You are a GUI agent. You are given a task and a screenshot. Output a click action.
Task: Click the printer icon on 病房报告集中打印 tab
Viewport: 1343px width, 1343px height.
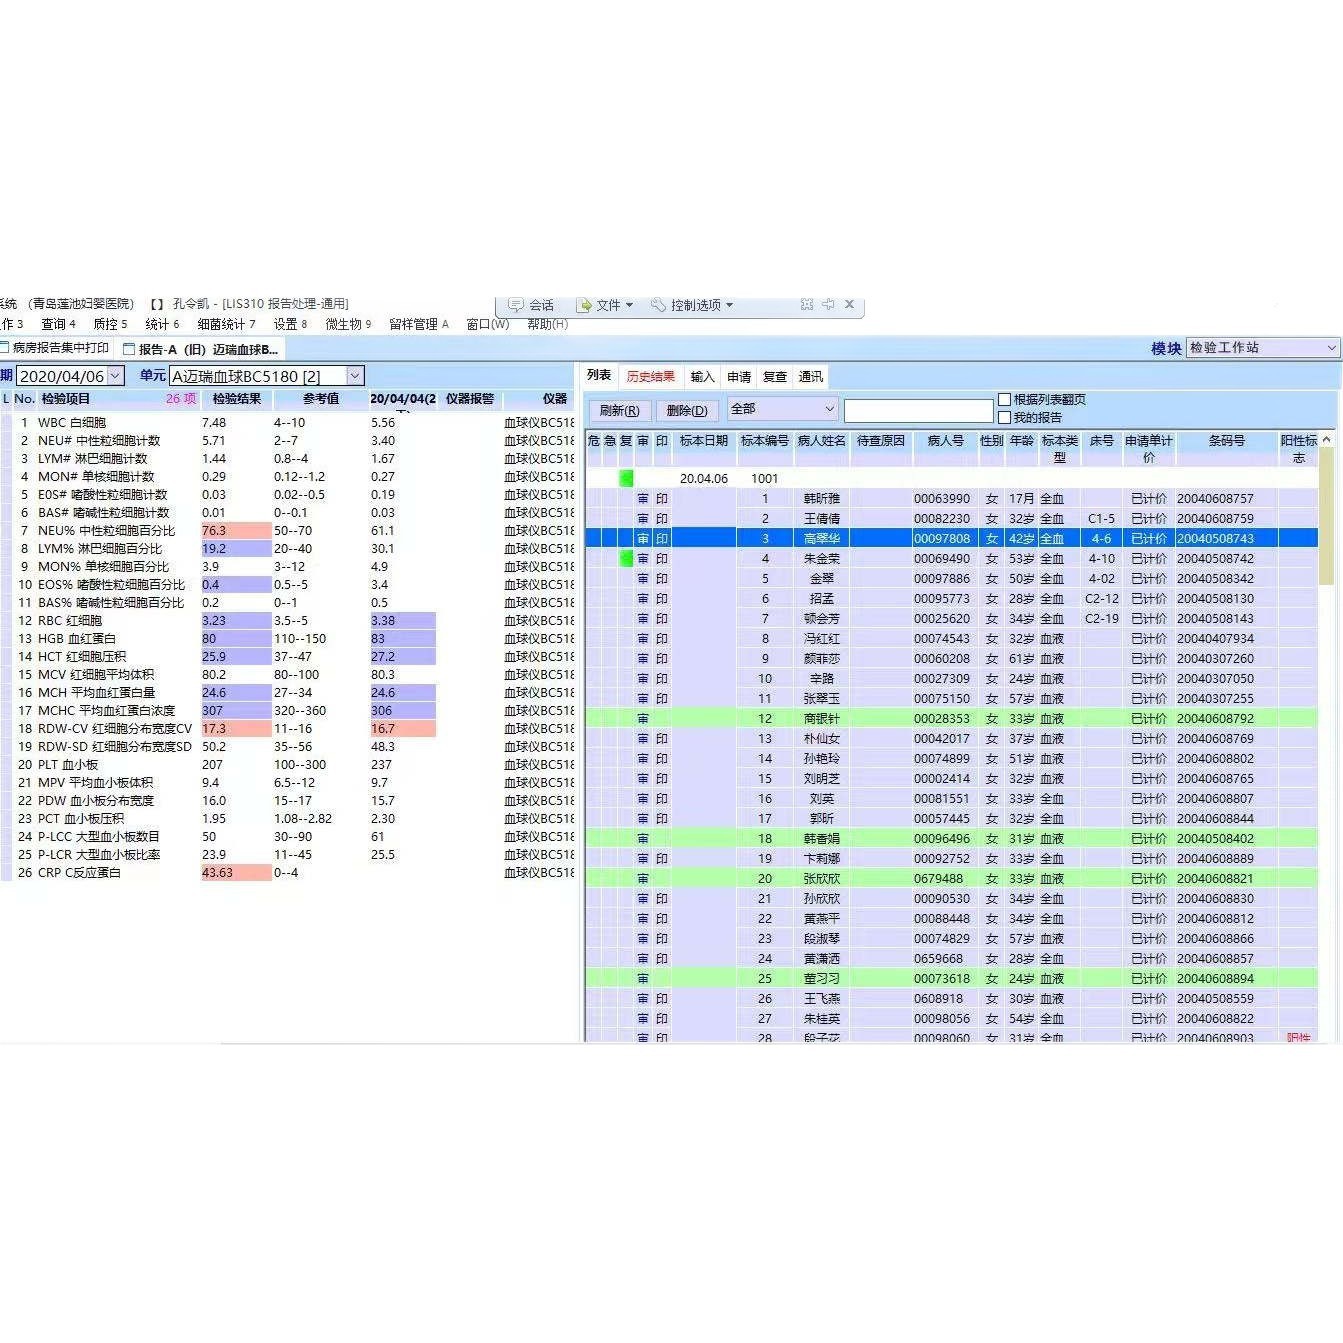point(4,345)
